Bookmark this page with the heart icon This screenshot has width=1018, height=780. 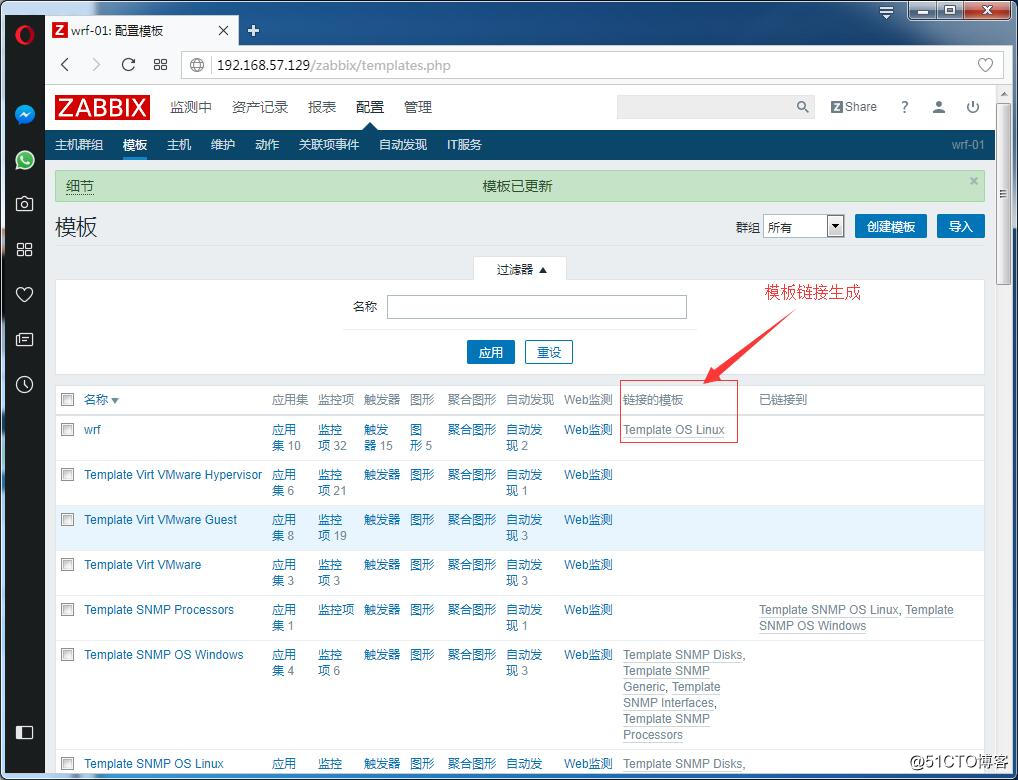point(985,65)
